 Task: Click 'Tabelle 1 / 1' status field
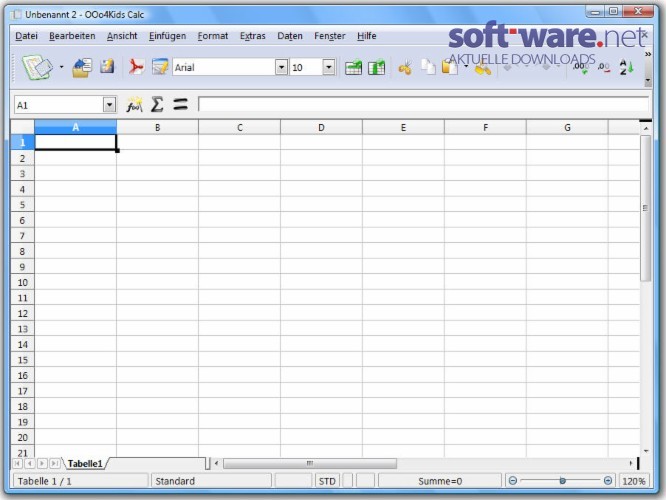coord(81,481)
